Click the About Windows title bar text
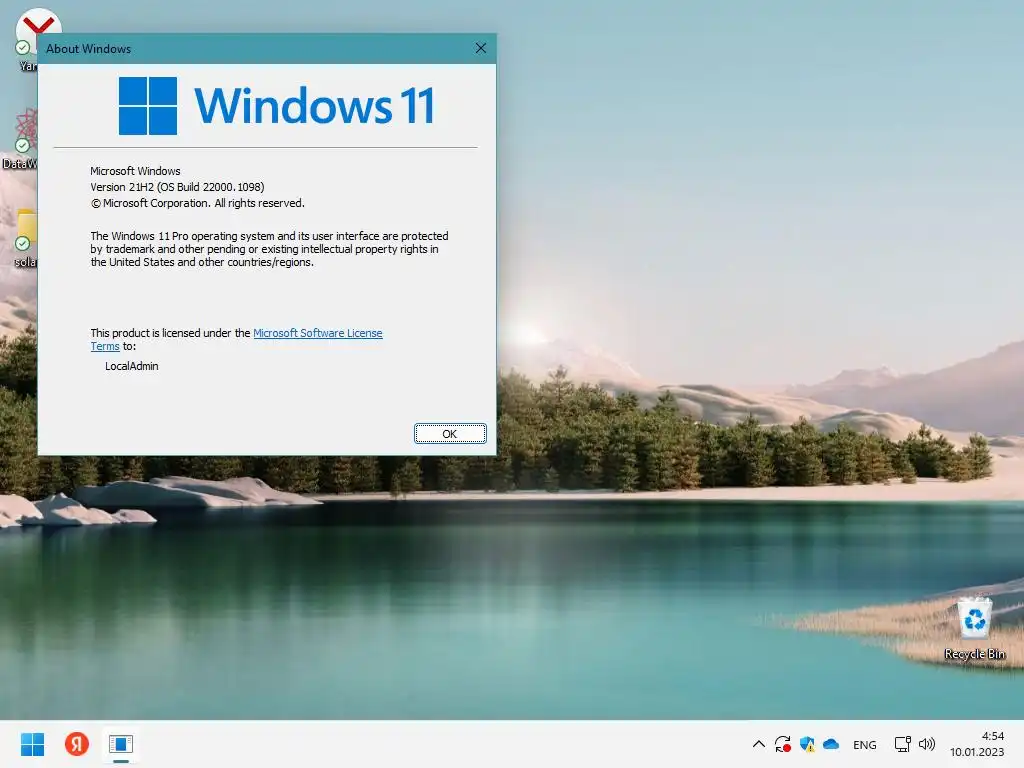 click(x=88, y=49)
